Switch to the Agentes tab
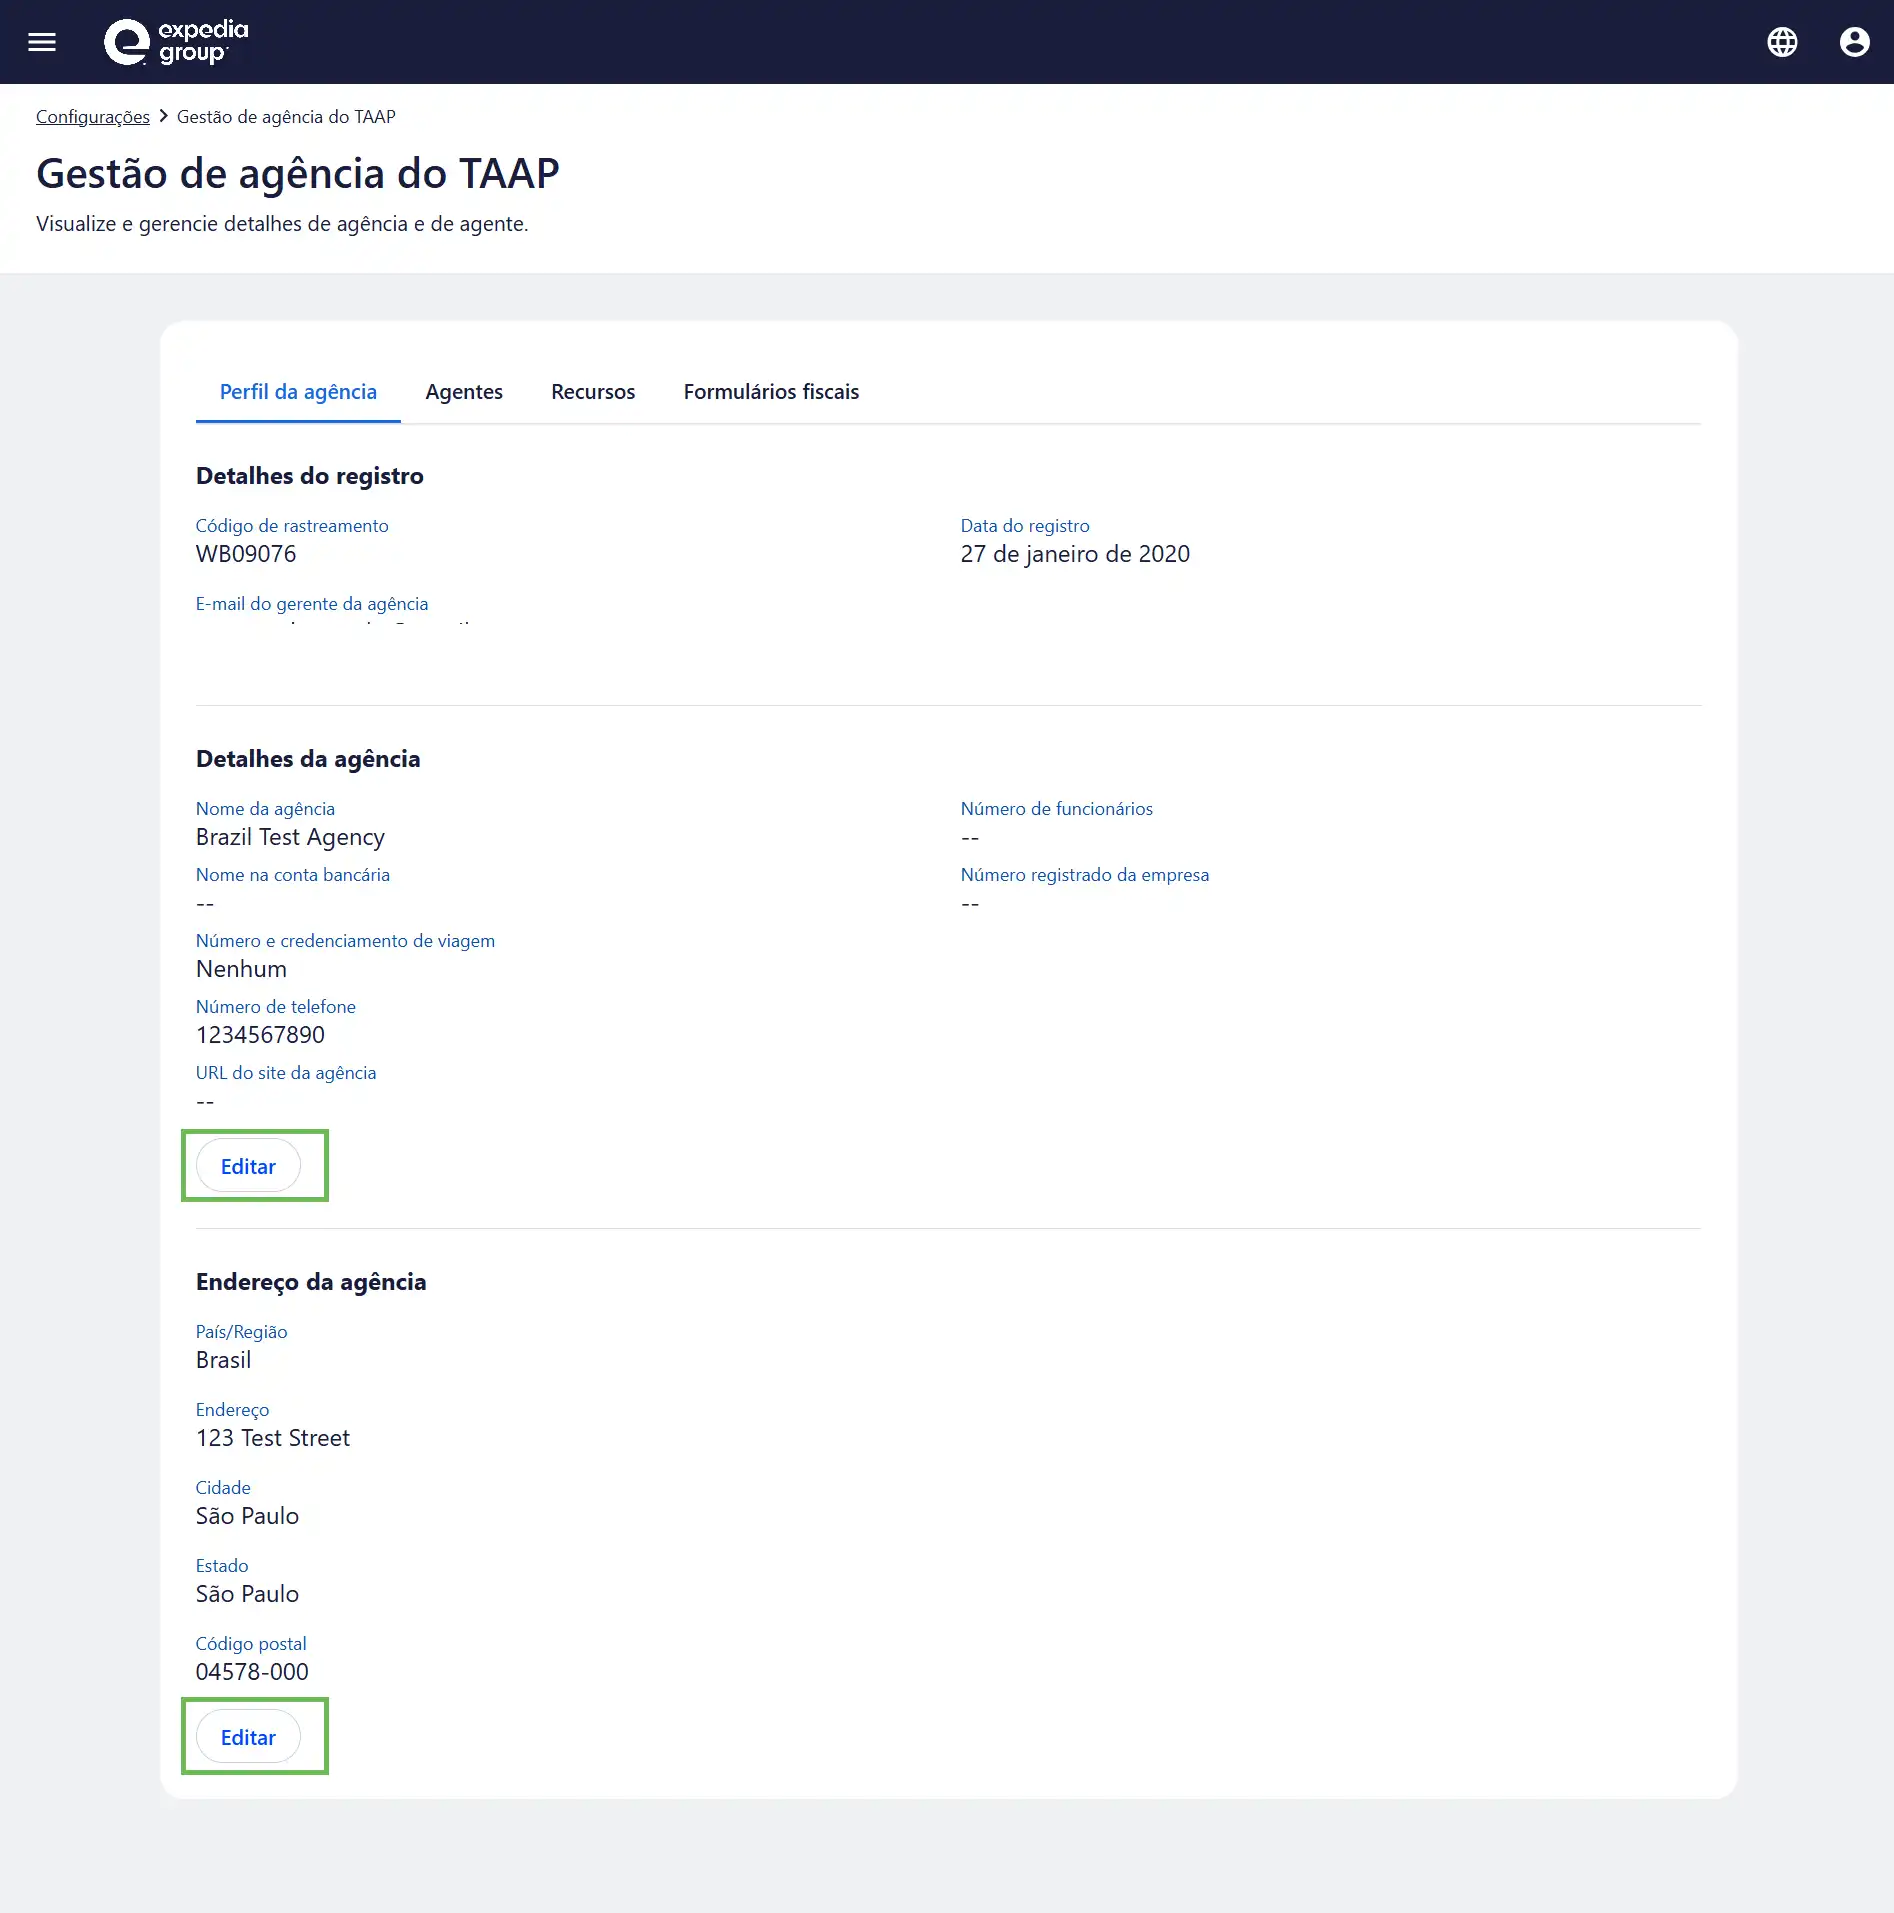This screenshot has height=1913, width=1894. (463, 392)
